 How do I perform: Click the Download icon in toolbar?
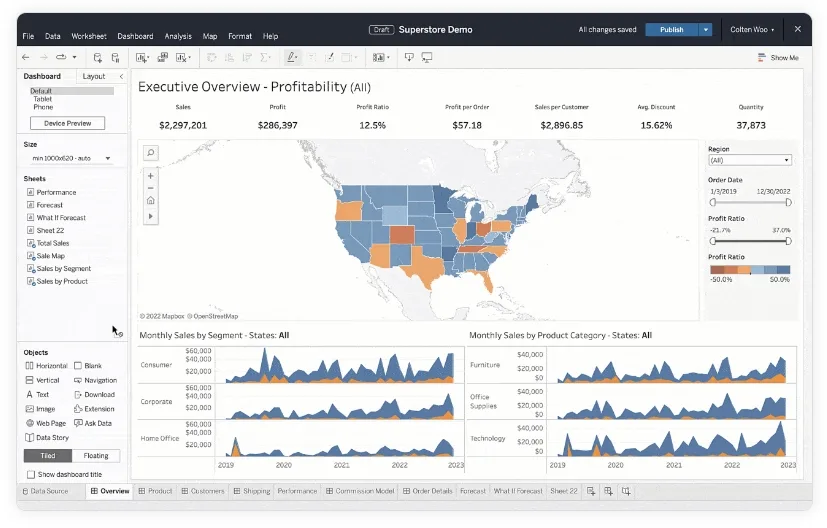409,57
